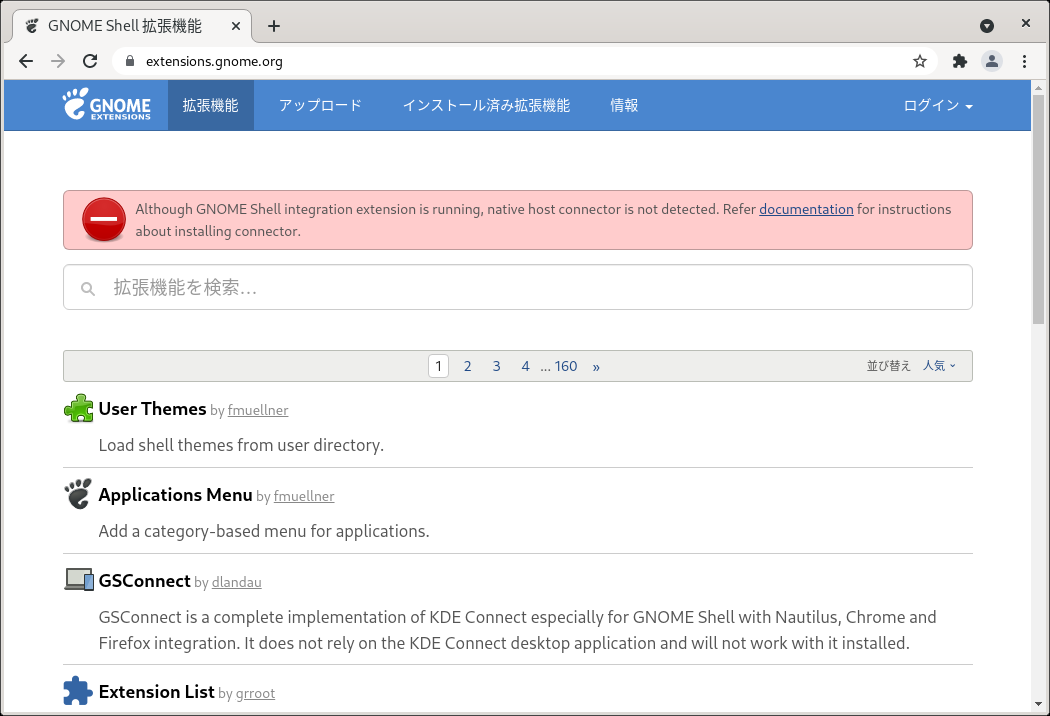
Task: Open the first fmuellner author link beside User Themes
Action: (258, 410)
